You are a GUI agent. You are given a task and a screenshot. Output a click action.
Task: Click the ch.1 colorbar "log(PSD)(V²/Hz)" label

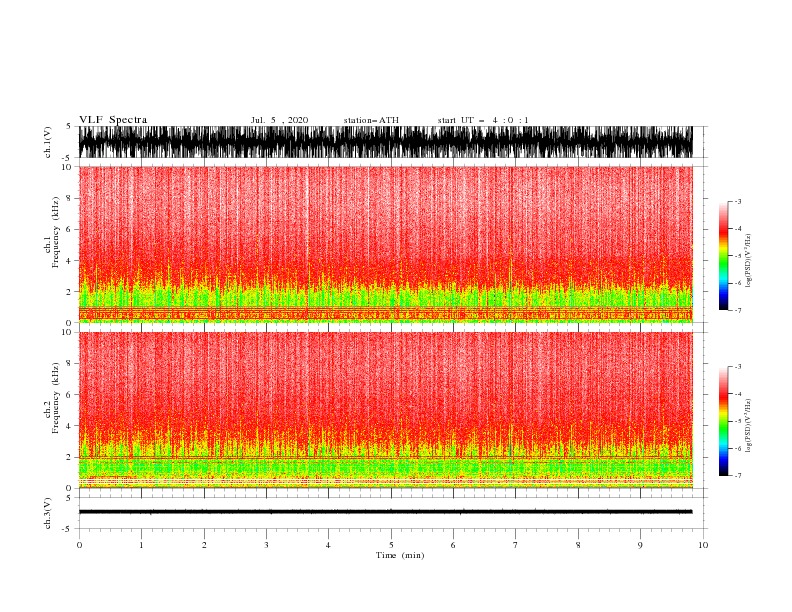(749, 261)
